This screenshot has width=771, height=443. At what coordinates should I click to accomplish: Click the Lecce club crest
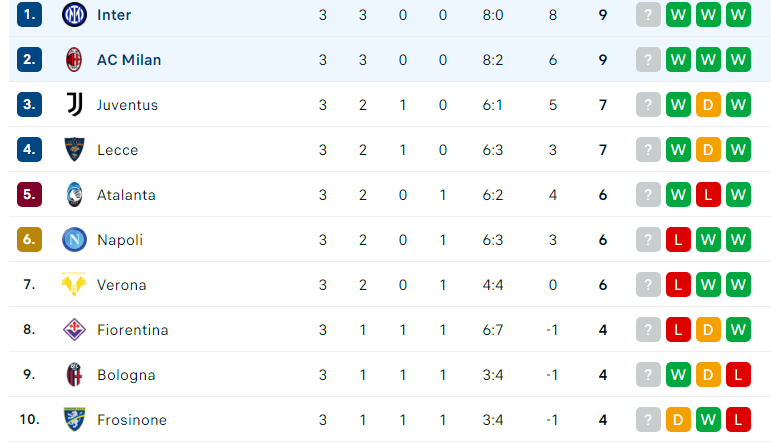[74, 149]
